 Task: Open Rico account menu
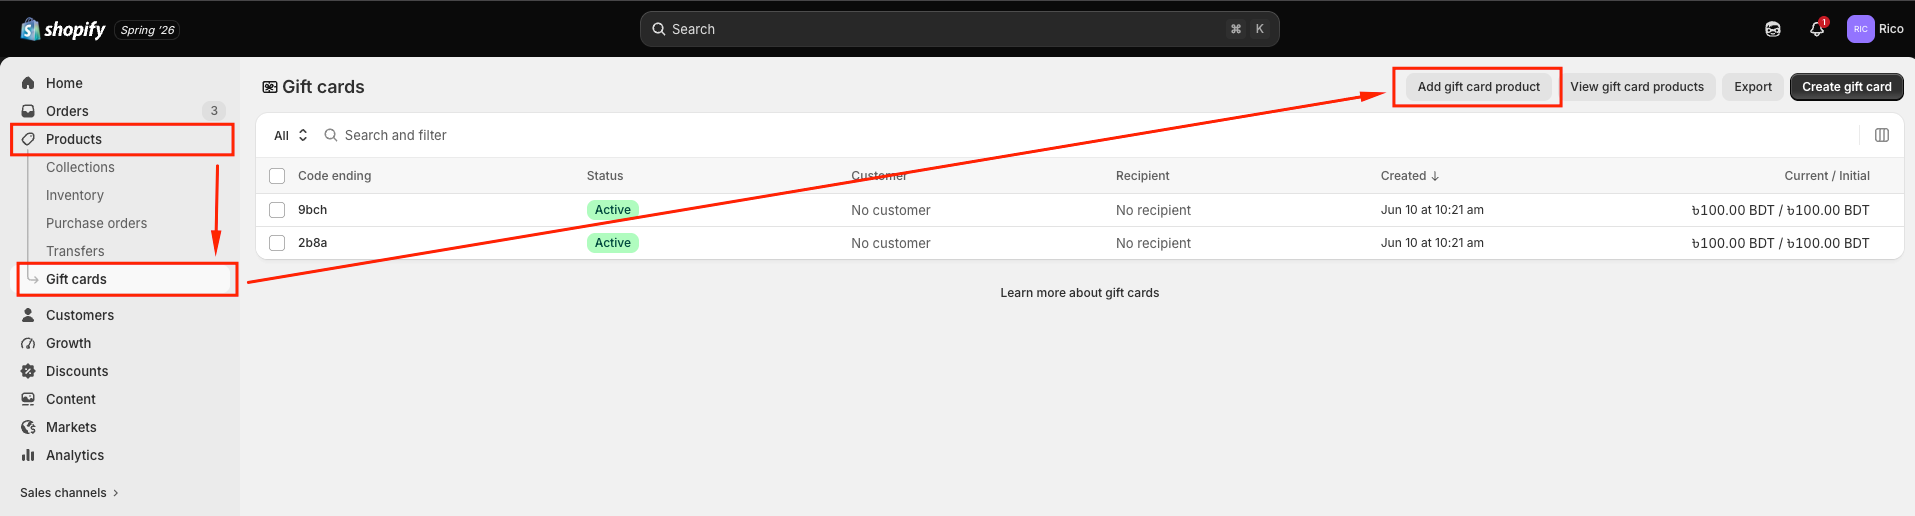(x=1875, y=29)
